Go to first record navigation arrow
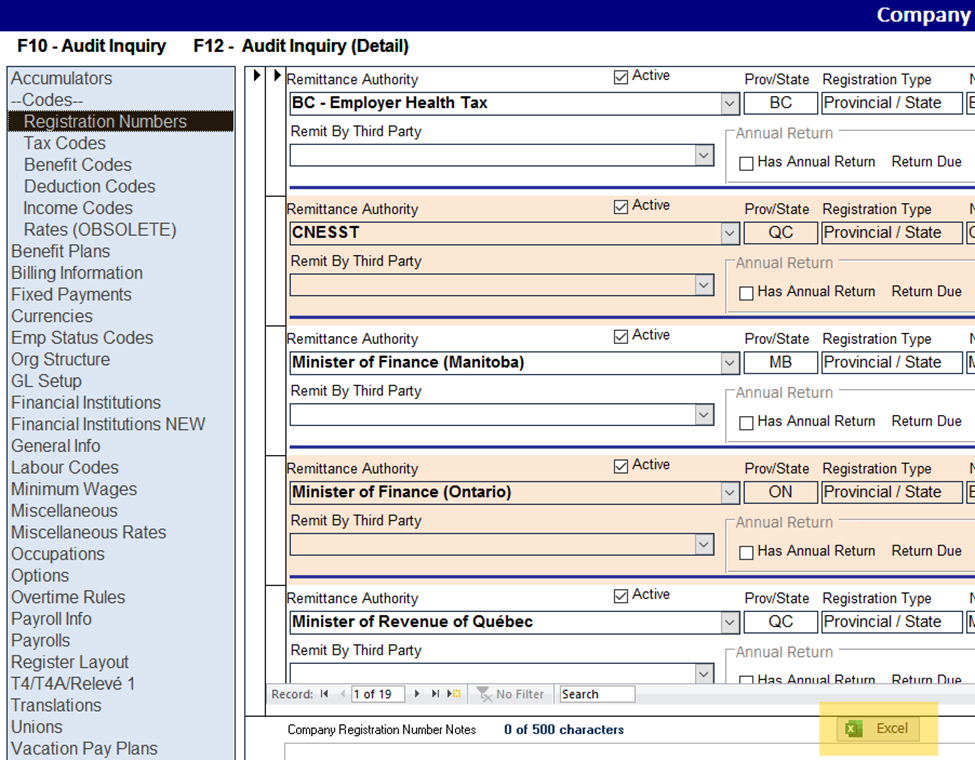 point(324,694)
